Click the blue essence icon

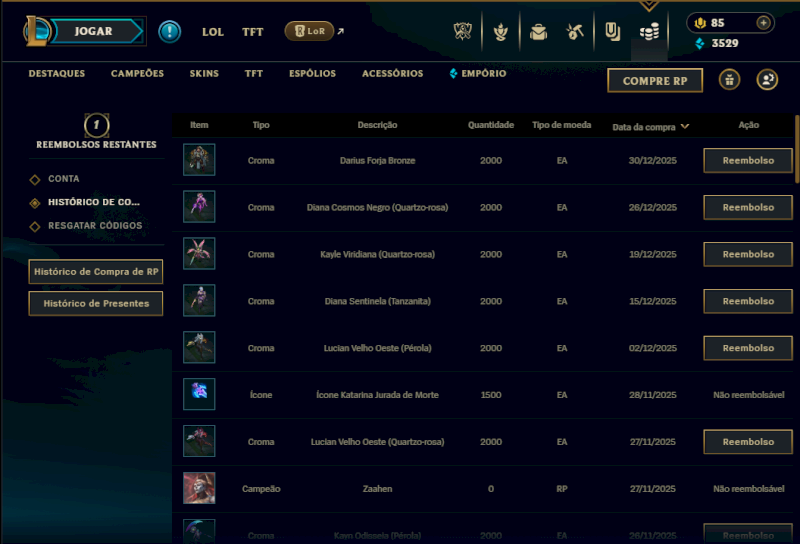700,43
